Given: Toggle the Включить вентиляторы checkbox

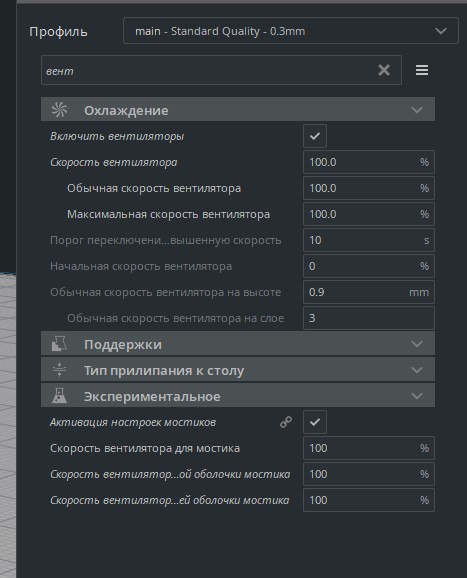Looking at the screenshot, I should point(315,136).
